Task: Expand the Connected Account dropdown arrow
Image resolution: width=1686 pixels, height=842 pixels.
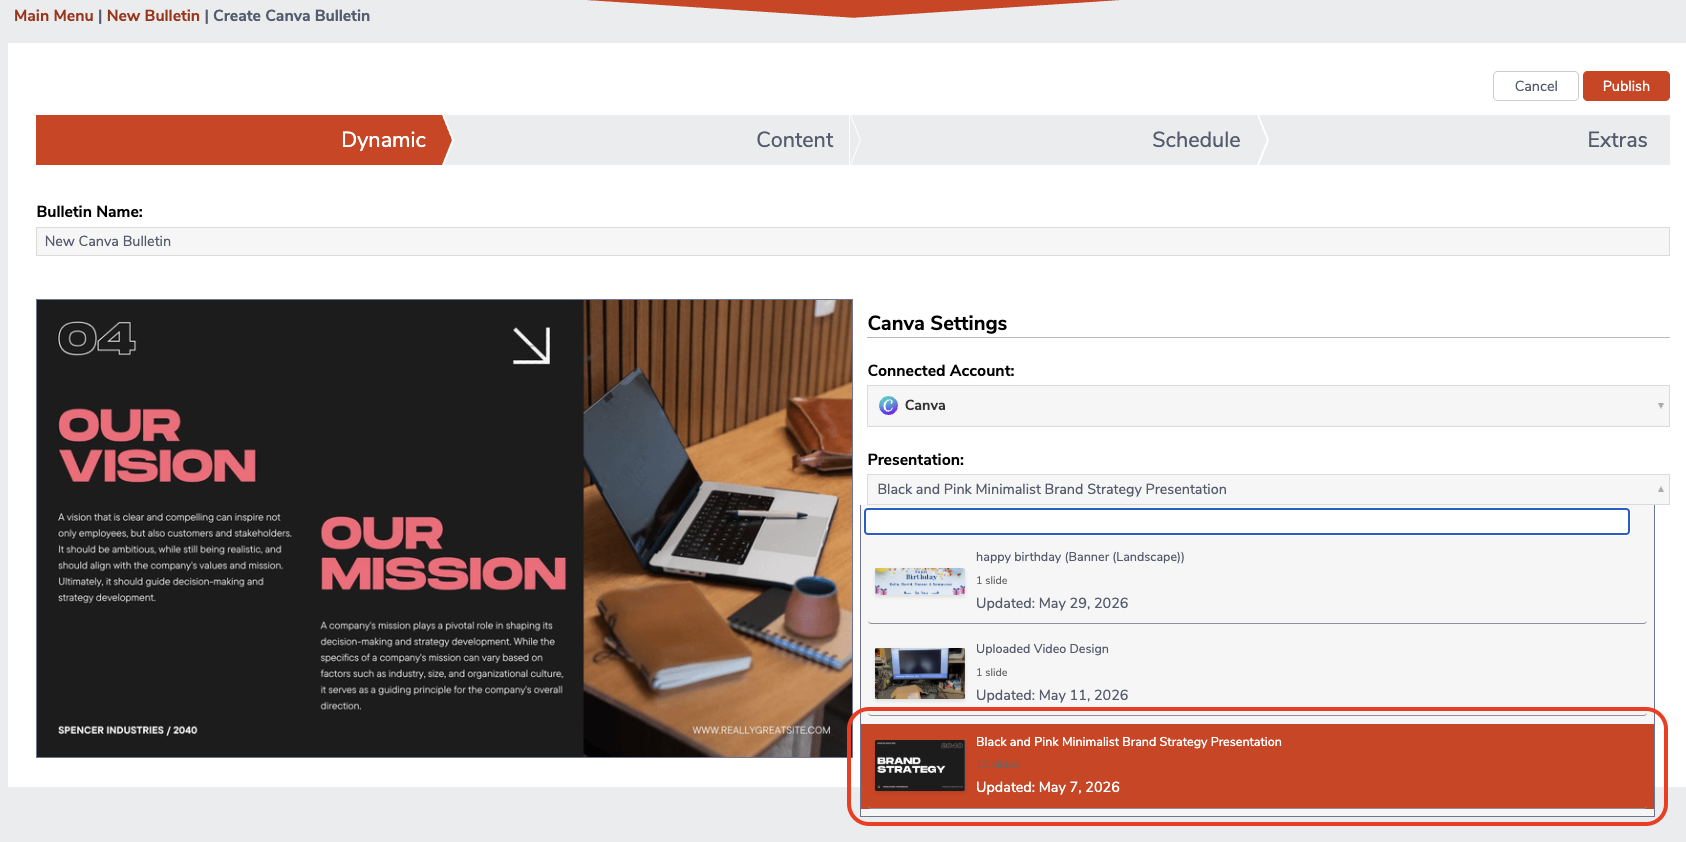Action: pyautogui.click(x=1660, y=405)
